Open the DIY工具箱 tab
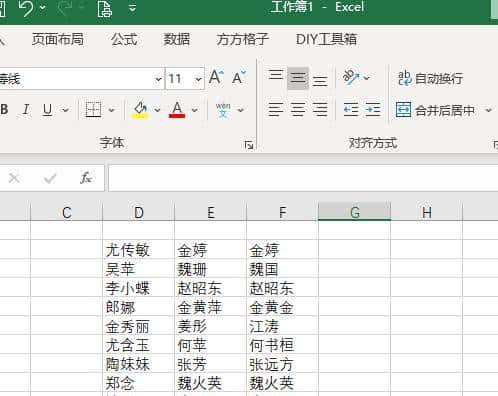This screenshot has width=498, height=396. 326,39
